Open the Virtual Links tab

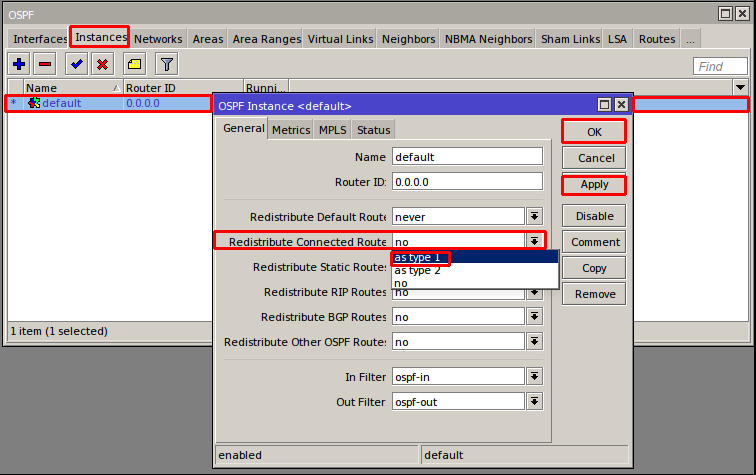(x=340, y=39)
